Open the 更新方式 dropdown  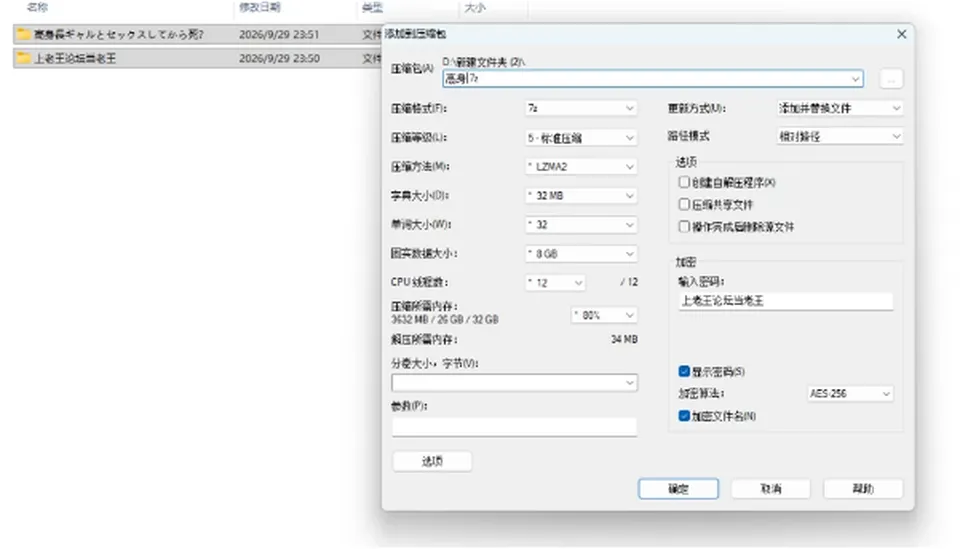(839, 108)
